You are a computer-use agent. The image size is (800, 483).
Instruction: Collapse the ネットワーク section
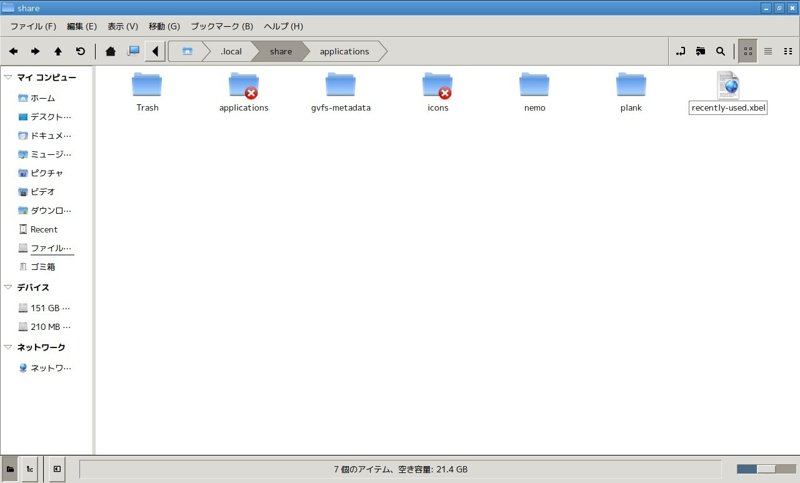(x=8, y=347)
